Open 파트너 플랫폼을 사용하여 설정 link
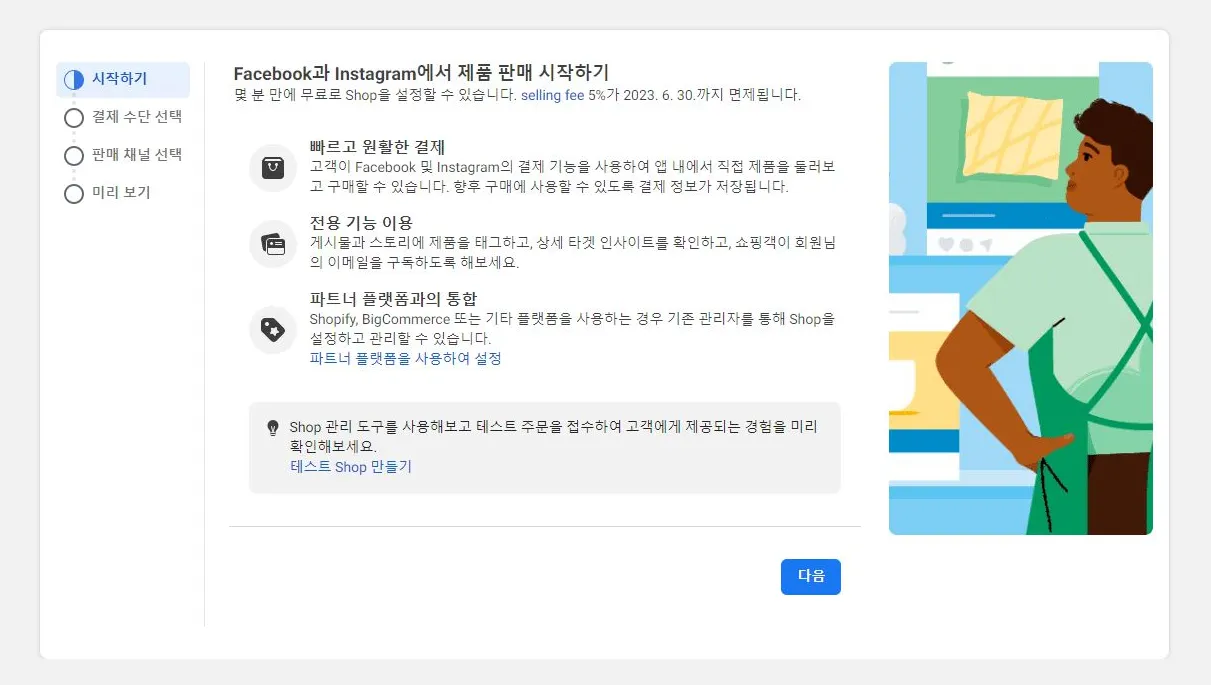Image resolution: width=1211 pixels, height=685 pixels. 406,358
